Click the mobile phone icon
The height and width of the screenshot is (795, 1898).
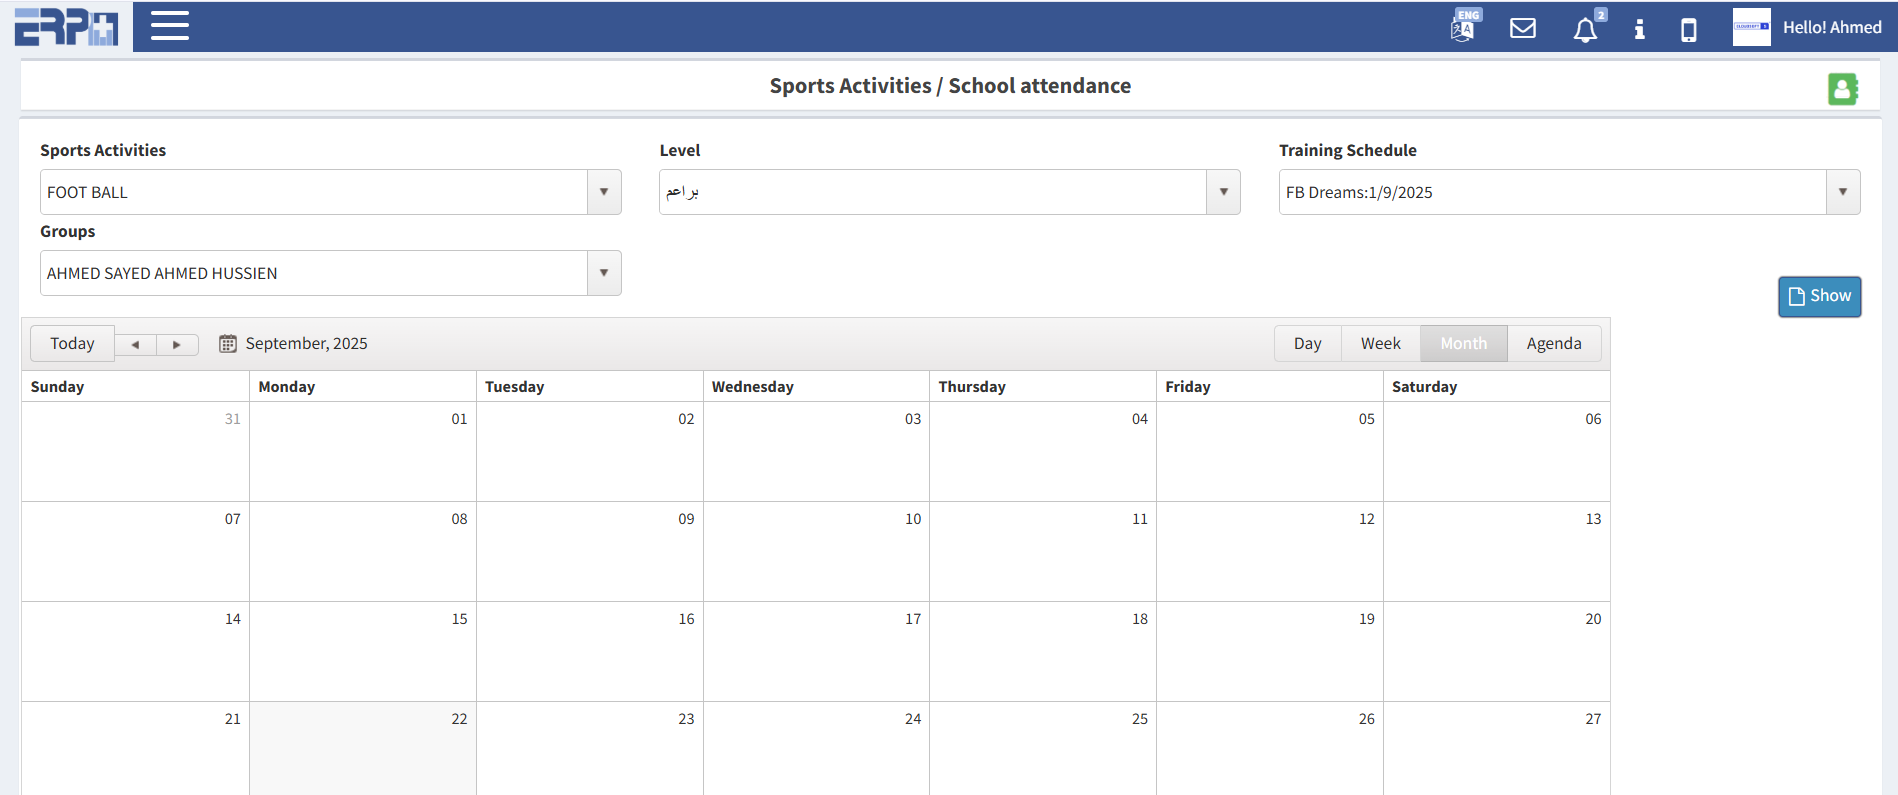tap(1688, 30)
